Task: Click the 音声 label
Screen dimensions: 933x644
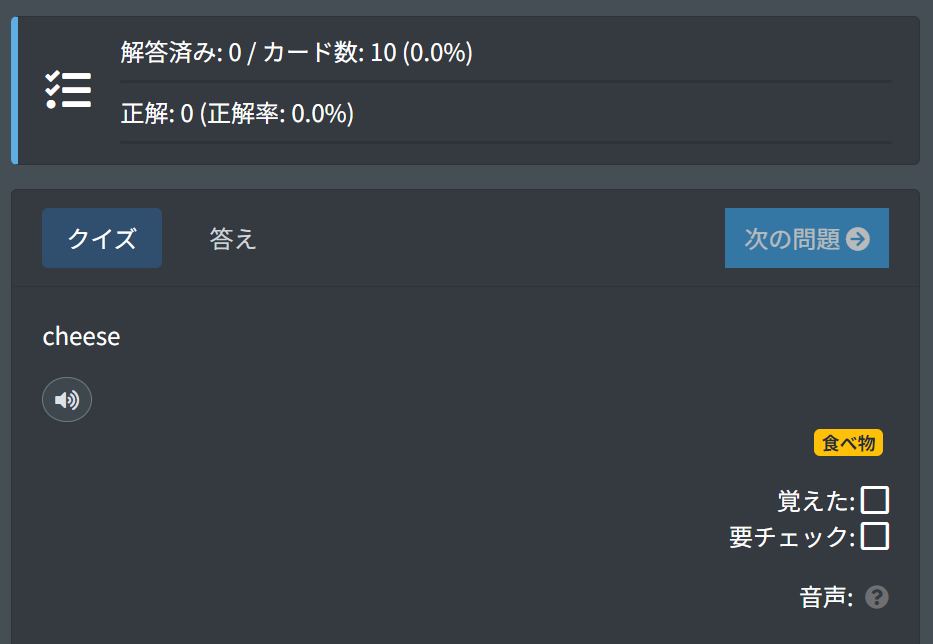Action: [826, 597]
